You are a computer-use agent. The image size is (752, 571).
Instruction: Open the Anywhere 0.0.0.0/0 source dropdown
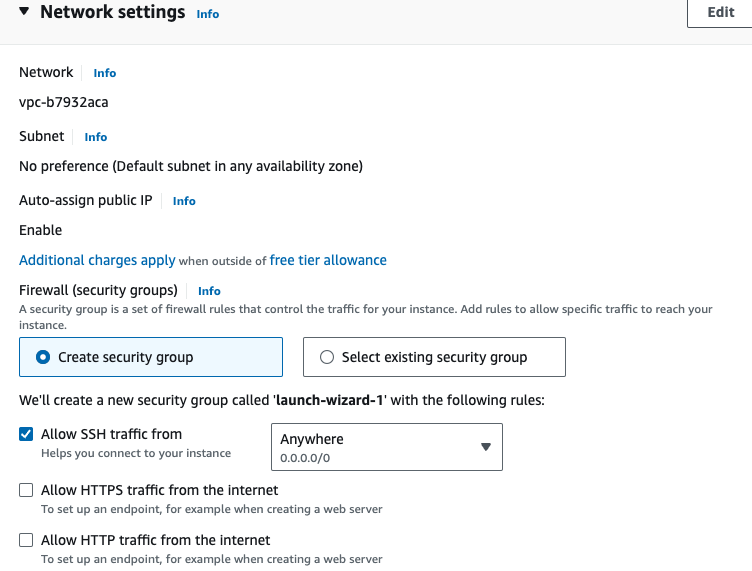point(387,447)
